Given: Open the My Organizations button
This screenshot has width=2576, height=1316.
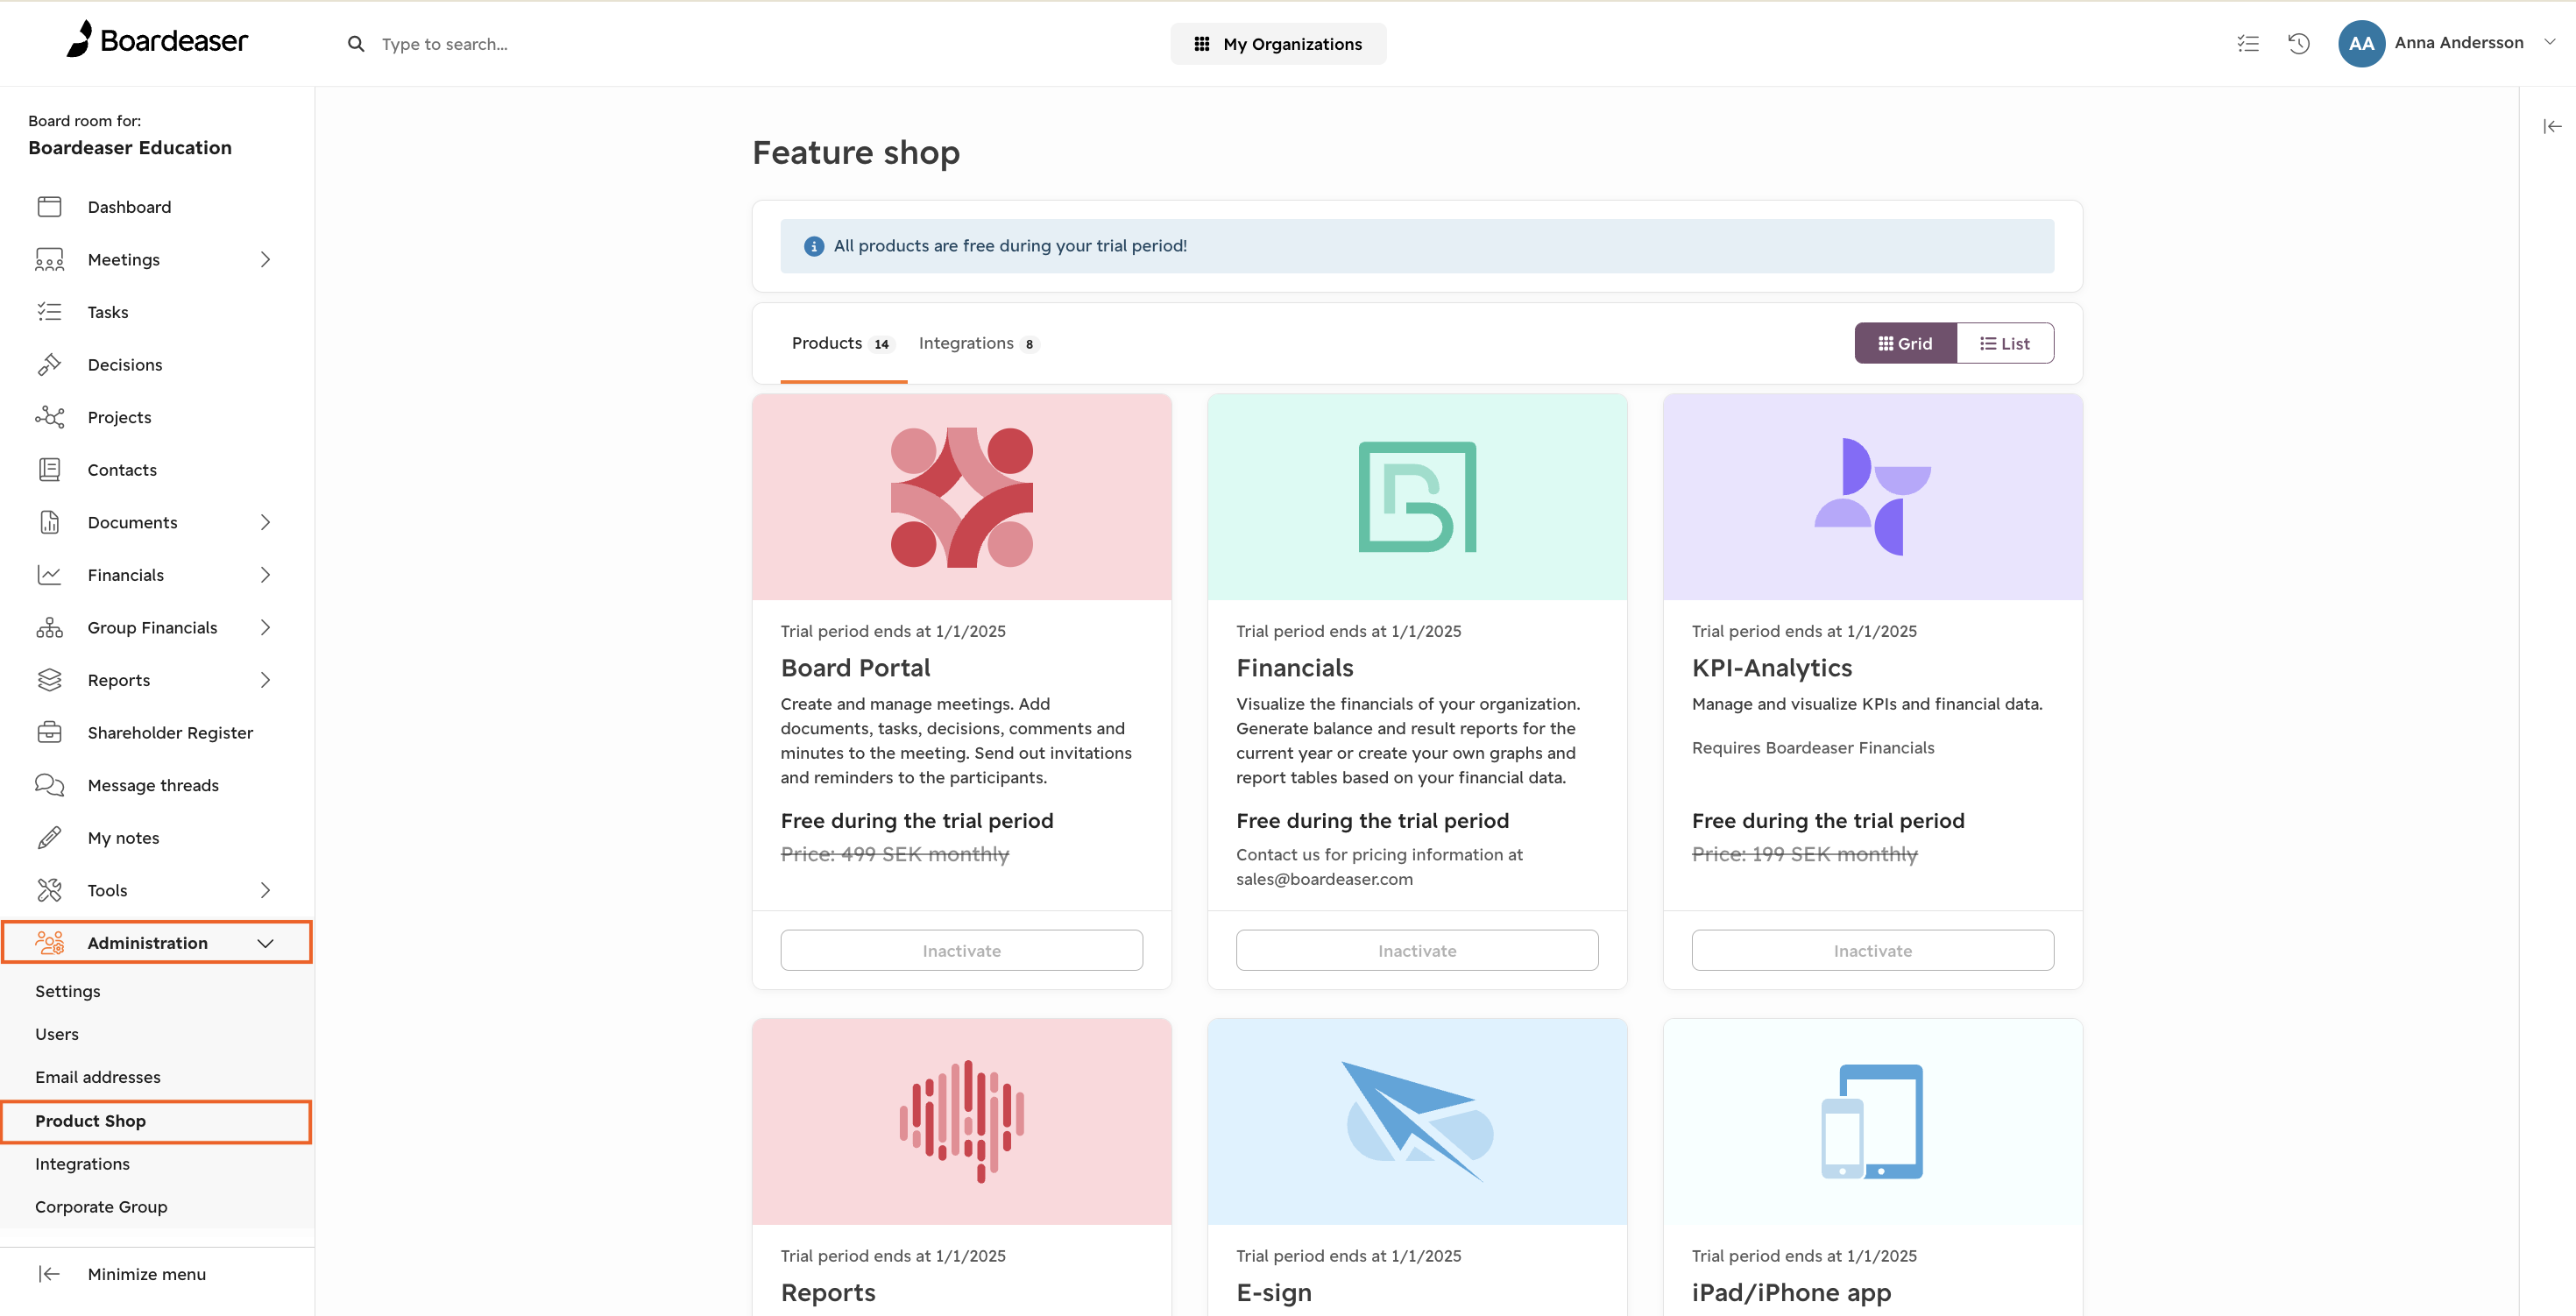Looking at the screenshot, I should pyautogui.click(x=1278, y=44).
